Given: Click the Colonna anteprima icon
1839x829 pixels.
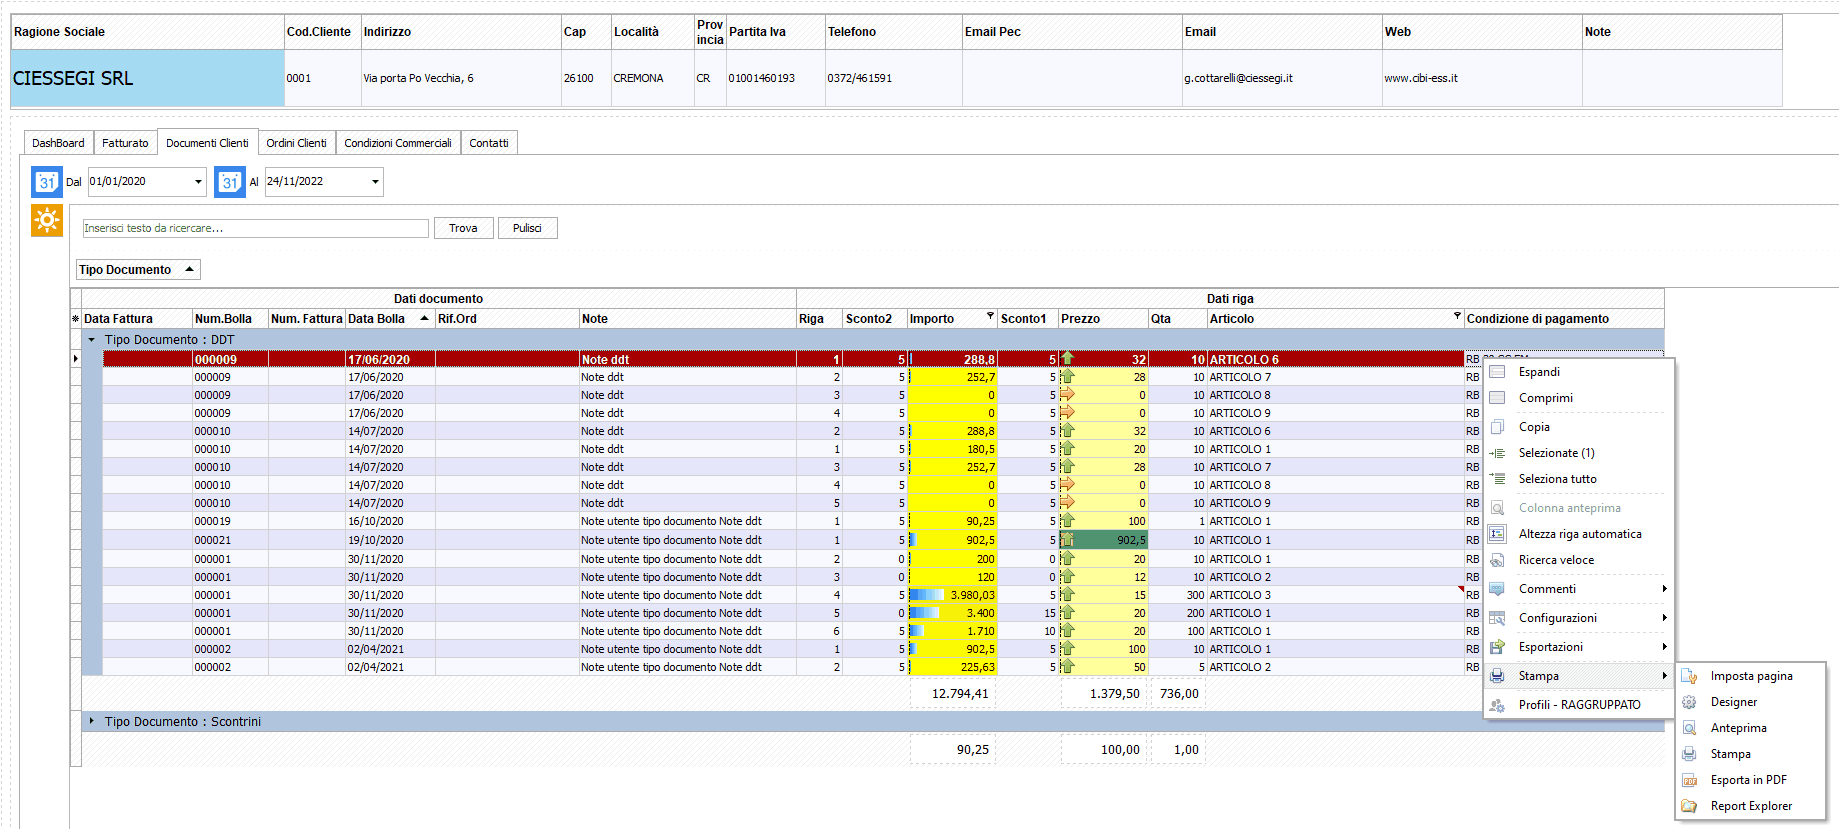Looking at the screenshot, I should pos(1497,508).
